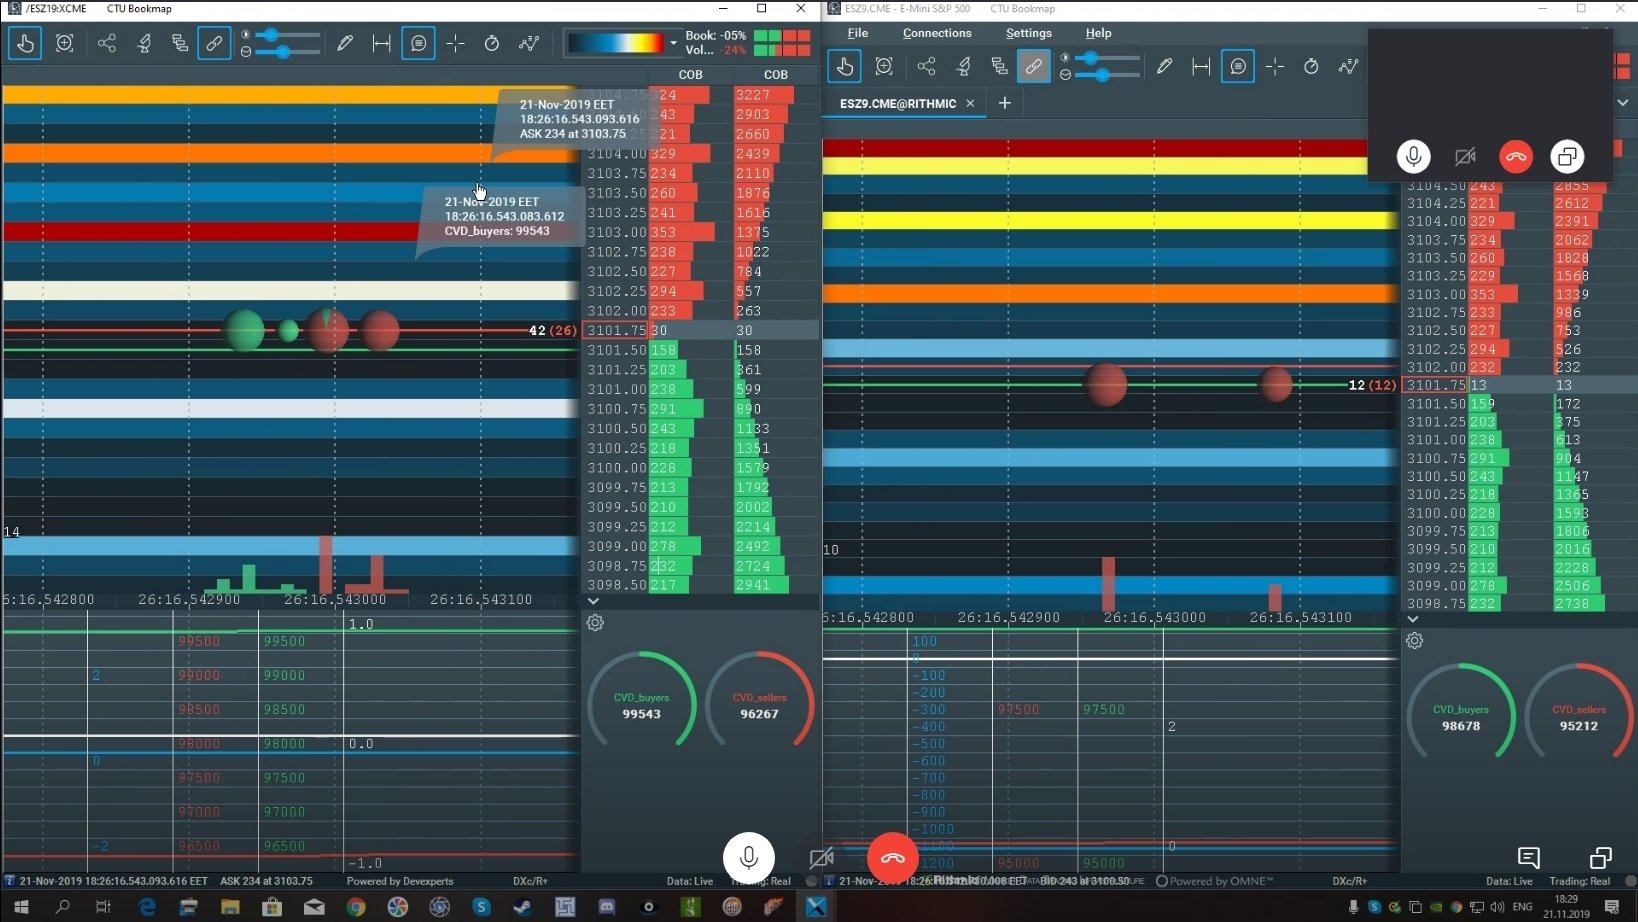Screen dimensions: 1638x922
Task: Toggle the chain link icon in left toolbar
Action: tap(214, 43)
